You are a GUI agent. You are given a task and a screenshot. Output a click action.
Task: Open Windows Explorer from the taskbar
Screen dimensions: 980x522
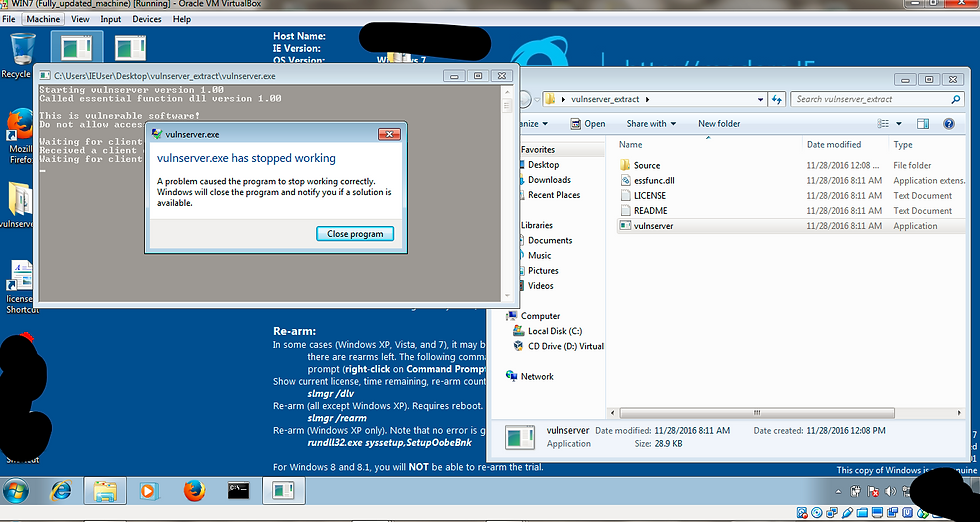[x=105, y=491]
